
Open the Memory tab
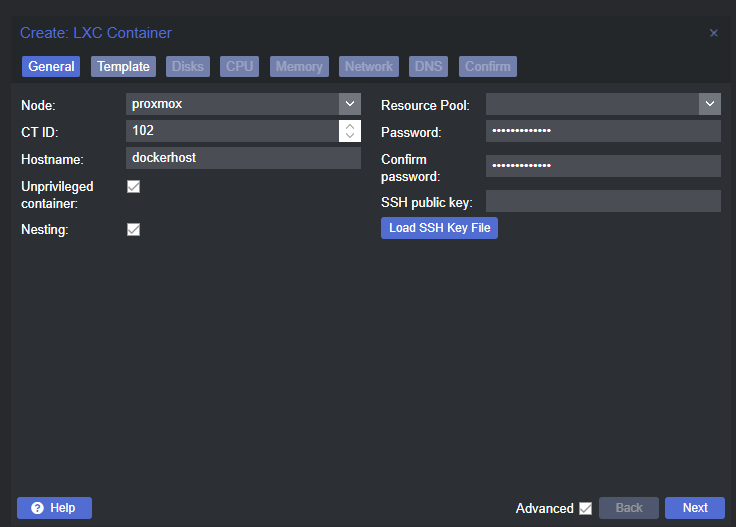point(299,67)
